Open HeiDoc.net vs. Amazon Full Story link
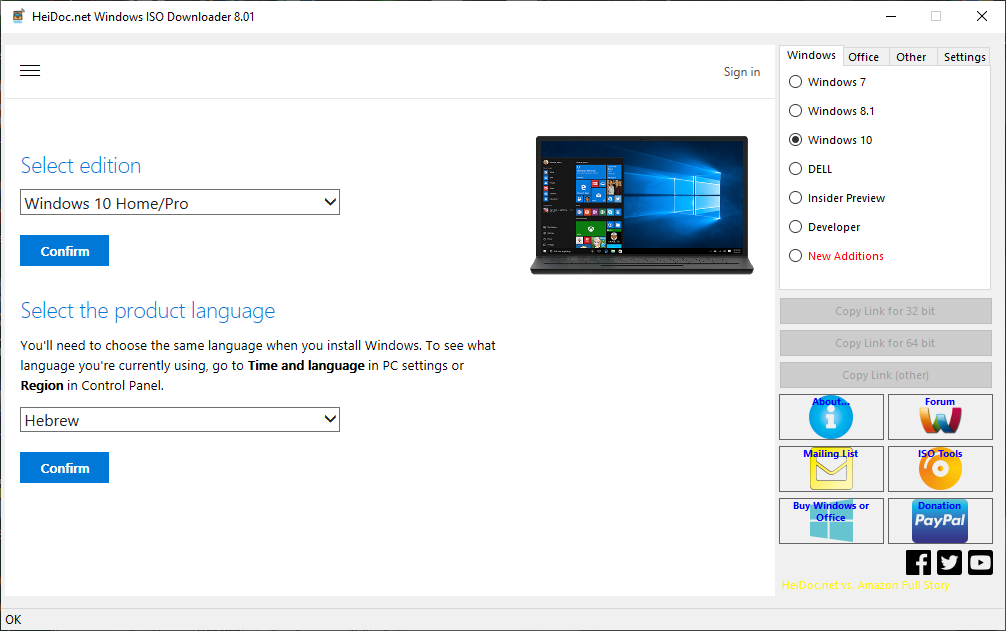The image size is (1006, 631). coord(865,585)
